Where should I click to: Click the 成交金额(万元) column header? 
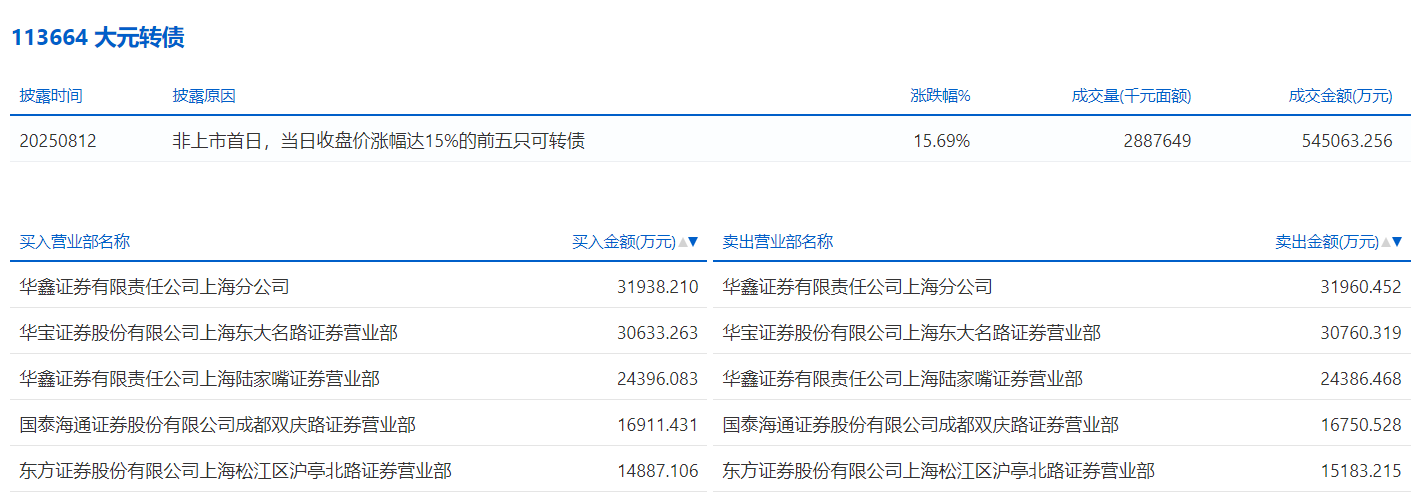pos(1340,96)
